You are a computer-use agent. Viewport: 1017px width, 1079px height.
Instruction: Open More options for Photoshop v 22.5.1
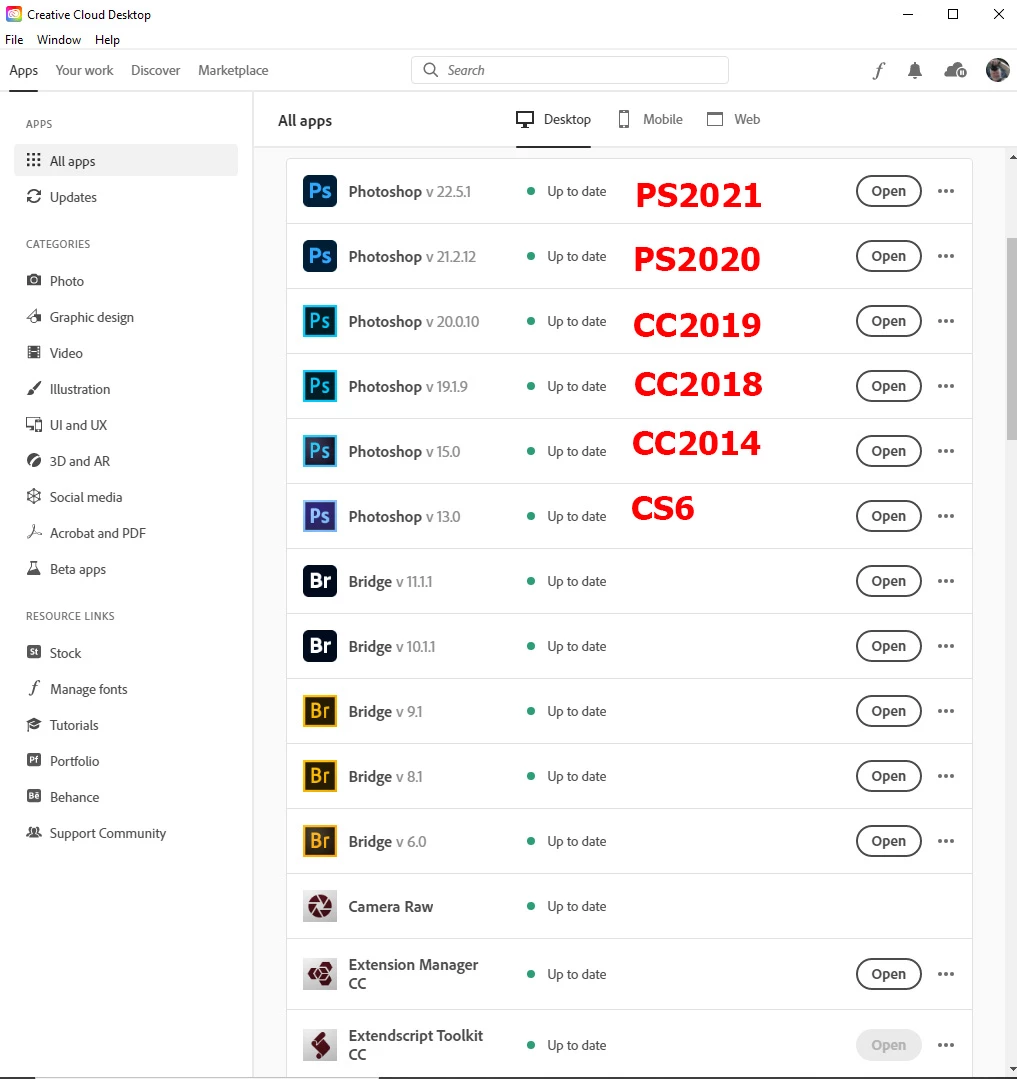point(946,191)
